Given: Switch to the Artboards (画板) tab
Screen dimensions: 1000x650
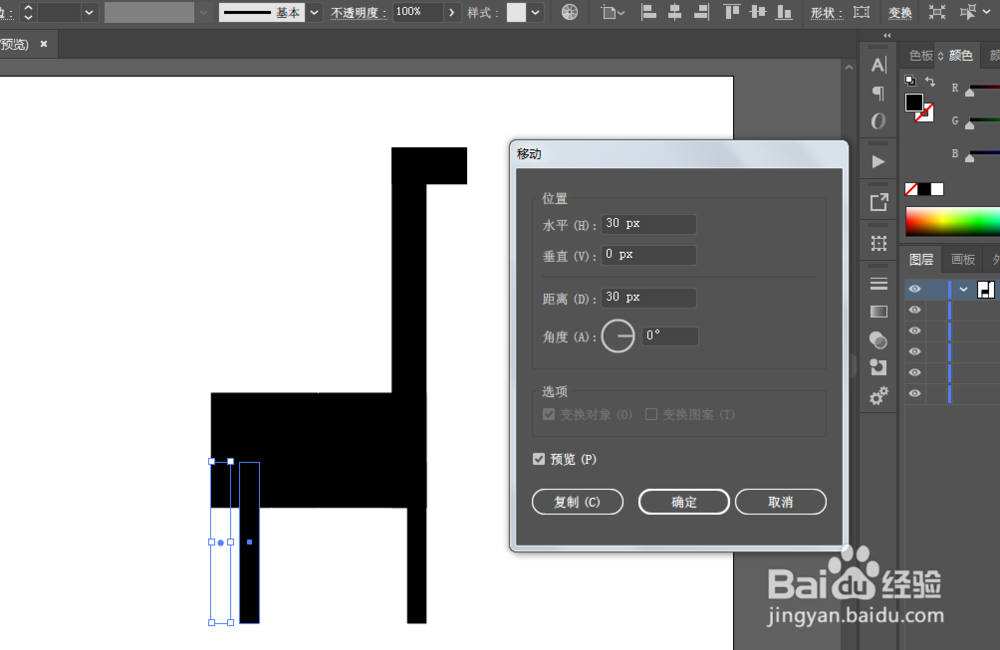Looking at the screenshot, I should [963, 259].
